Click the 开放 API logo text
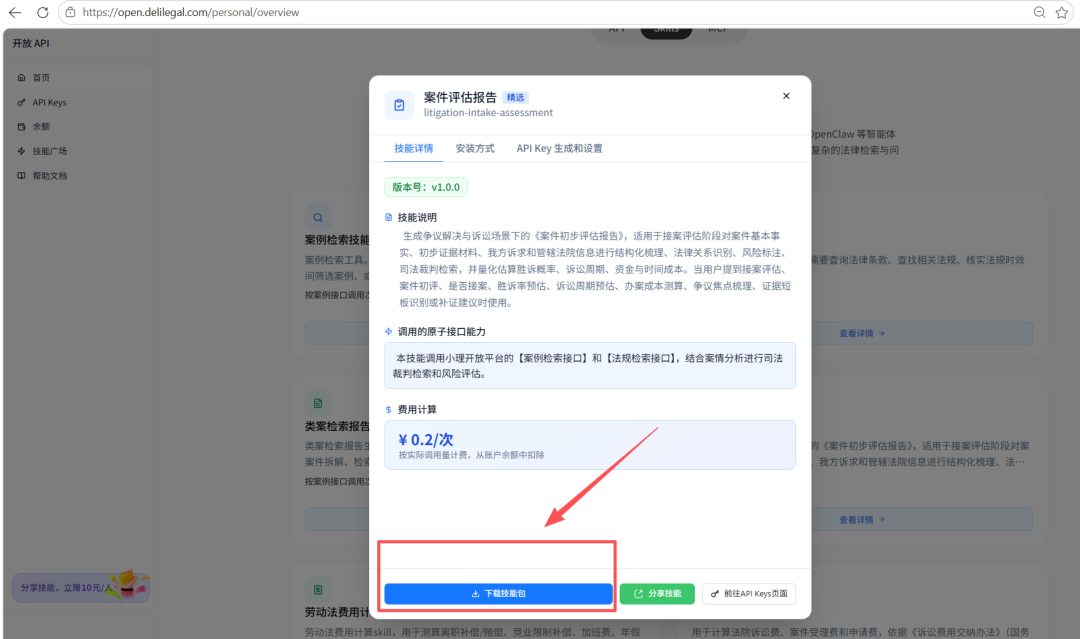 [x=31, y=43]
